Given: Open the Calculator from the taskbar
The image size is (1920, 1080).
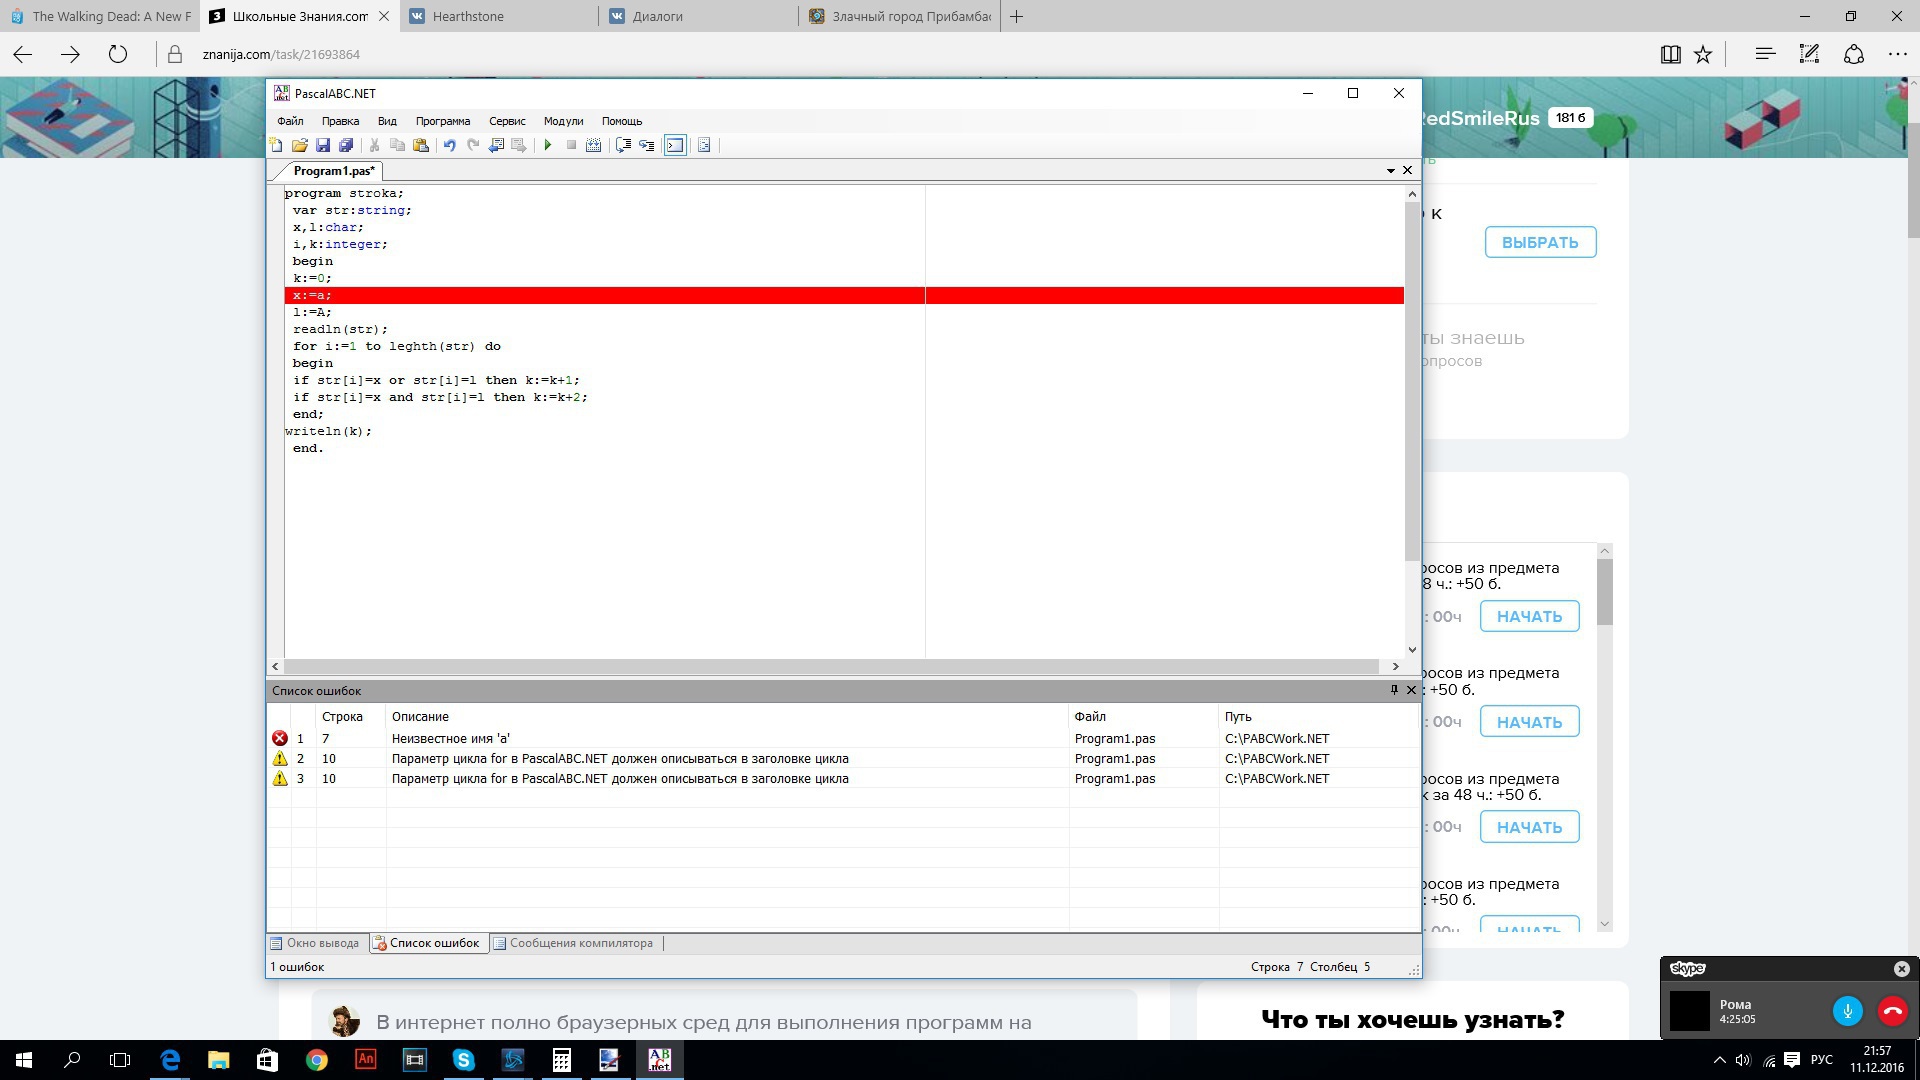Looking at the screenshot, I should (562, 1059).
